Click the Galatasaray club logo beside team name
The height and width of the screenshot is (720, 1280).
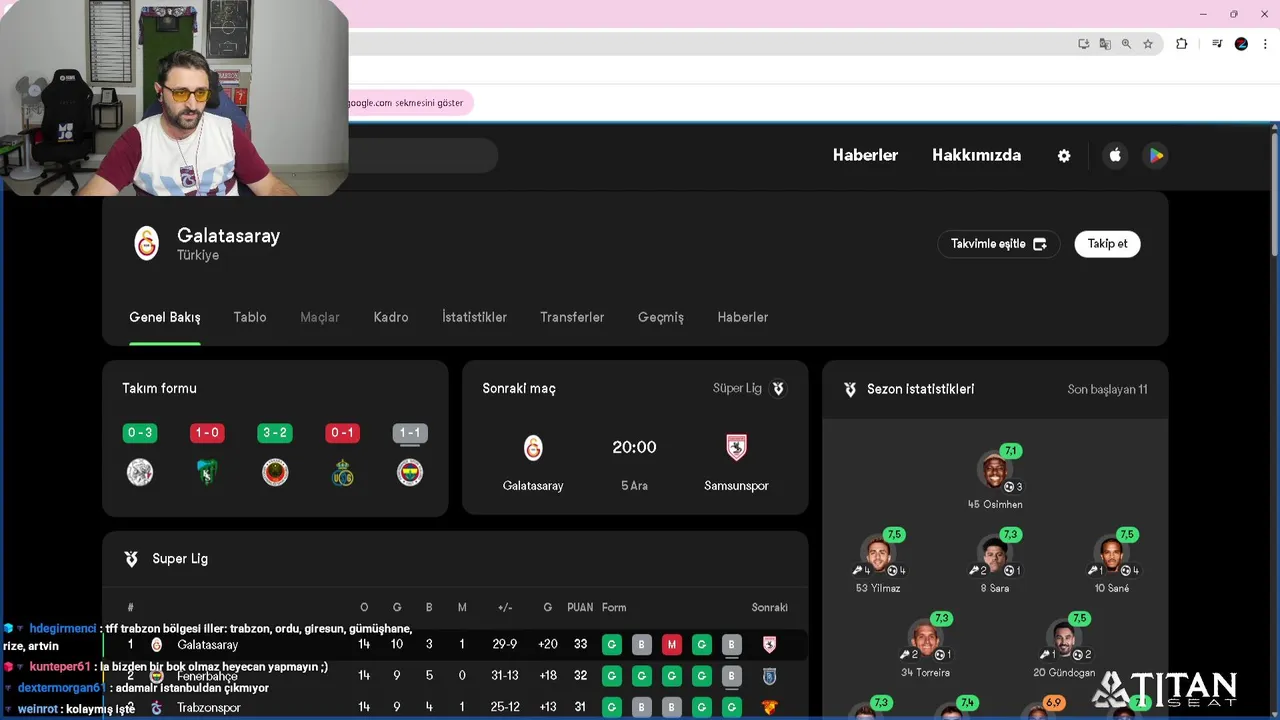click(147, 244)
